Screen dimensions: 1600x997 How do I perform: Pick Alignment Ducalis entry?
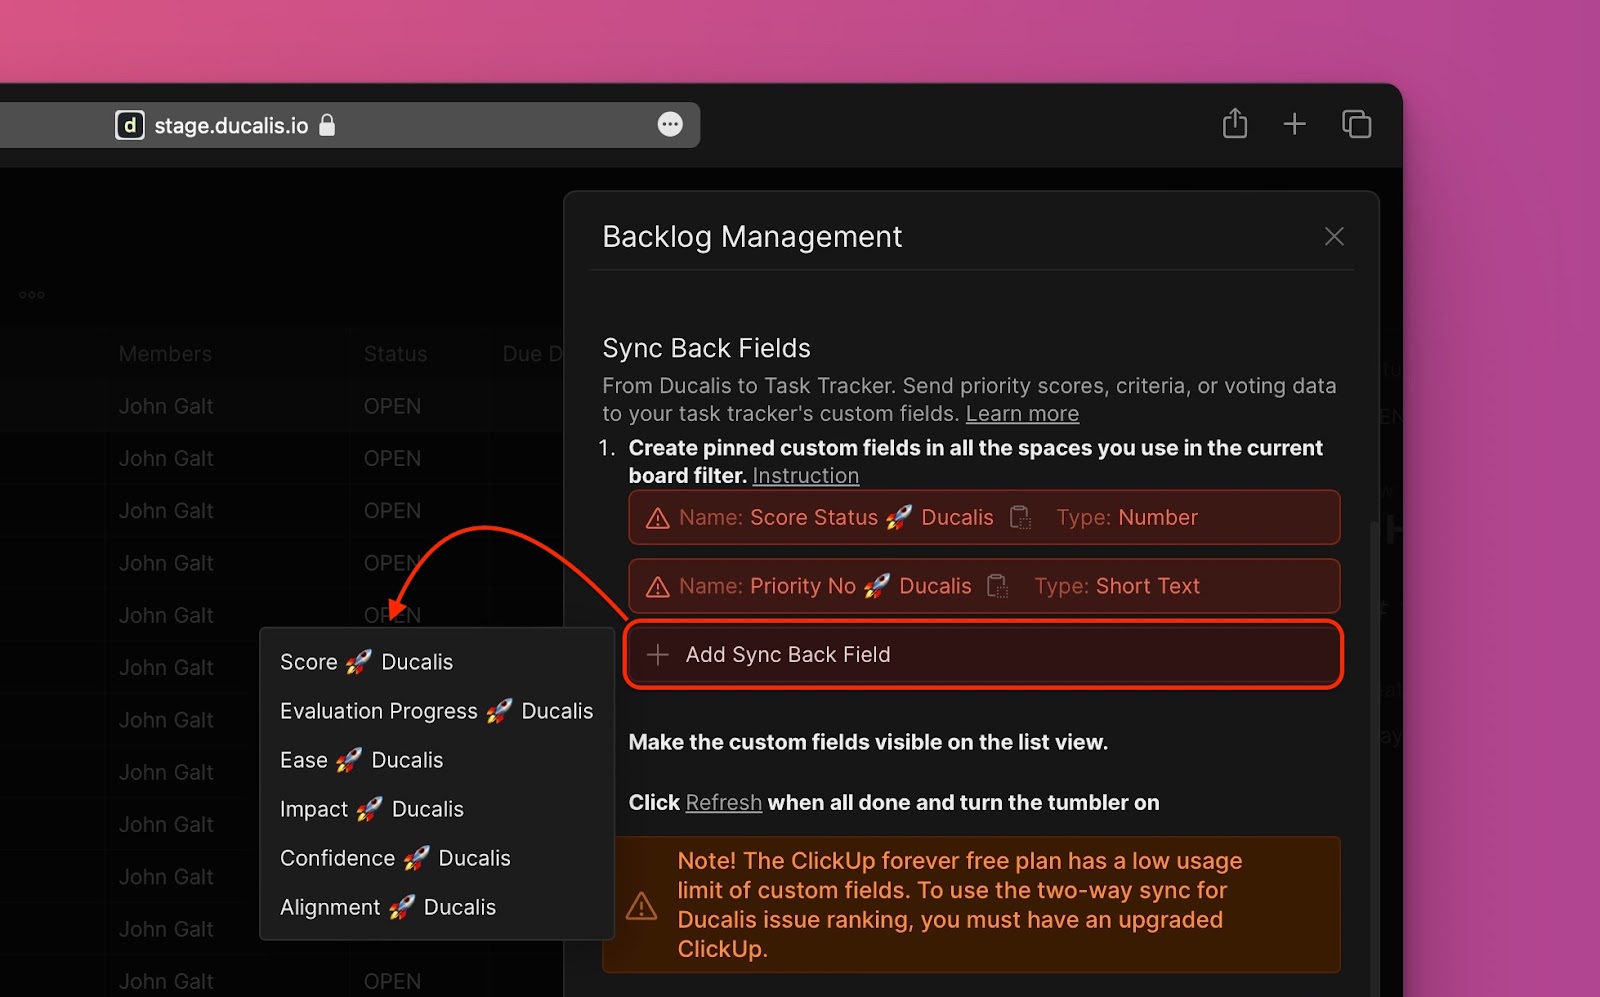pyautogui.click(x=387, y=907)
